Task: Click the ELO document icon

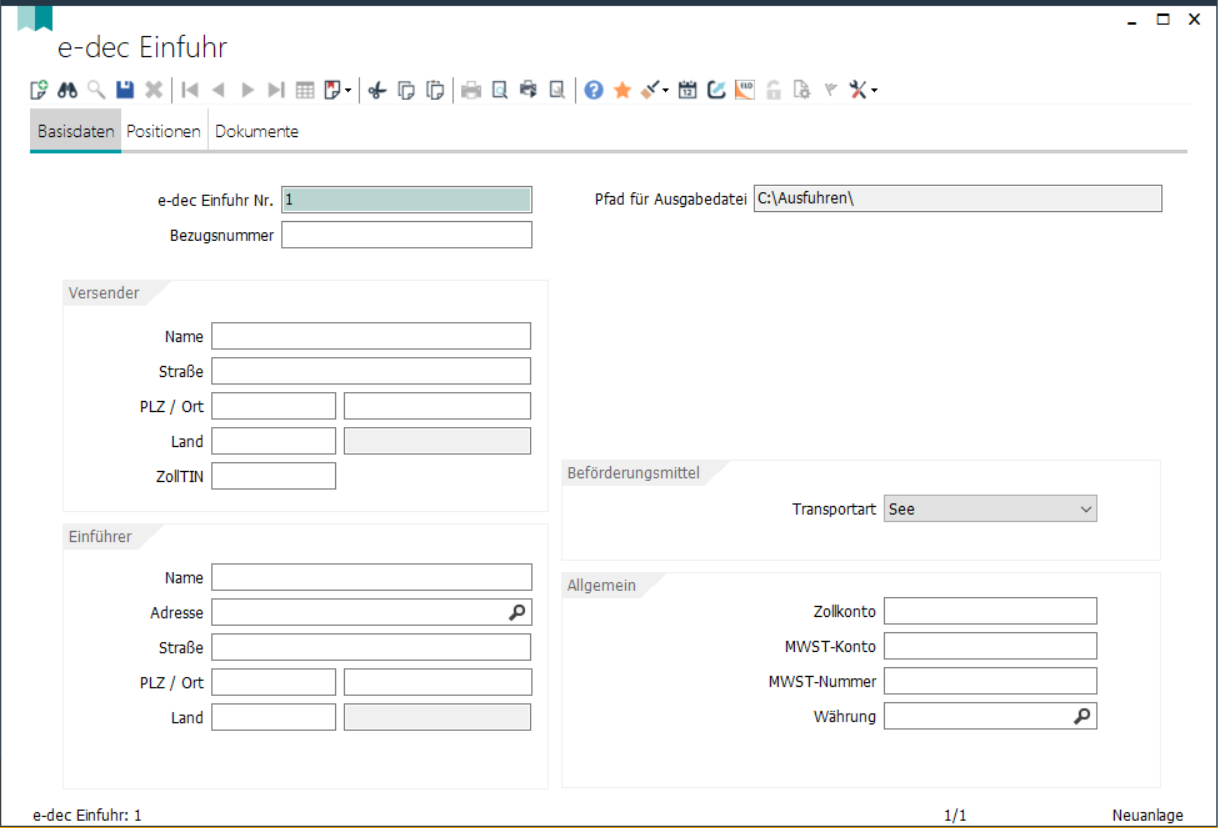Action: coord(744,90)
